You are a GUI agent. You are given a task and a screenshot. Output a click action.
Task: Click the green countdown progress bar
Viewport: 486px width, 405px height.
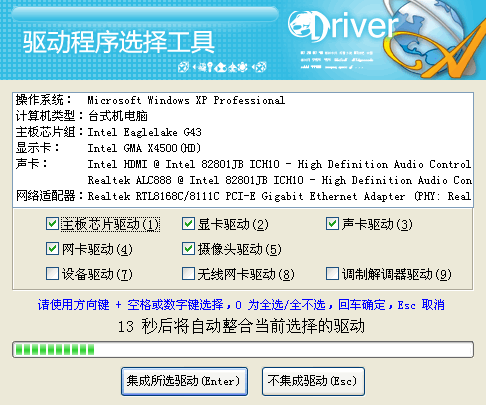243,350
